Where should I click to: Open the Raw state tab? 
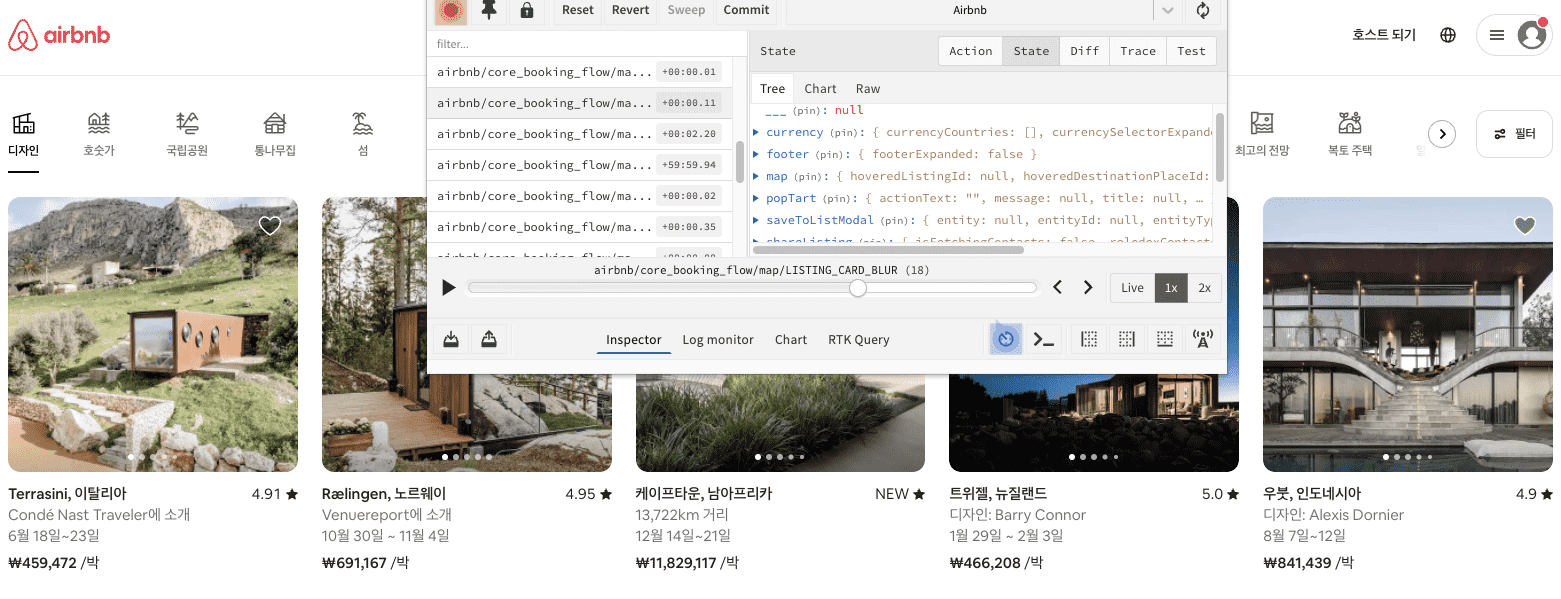(x=868, y=88)
